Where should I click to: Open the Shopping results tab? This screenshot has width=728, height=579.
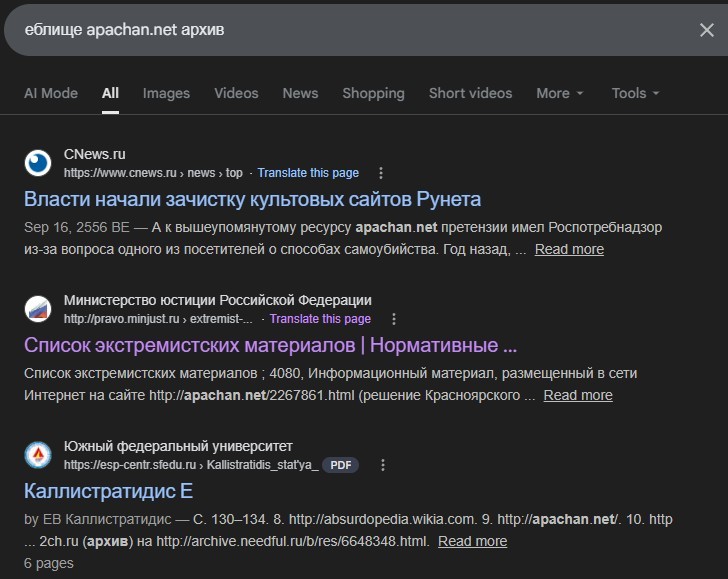pyautogui.click(x=373, y=93)
